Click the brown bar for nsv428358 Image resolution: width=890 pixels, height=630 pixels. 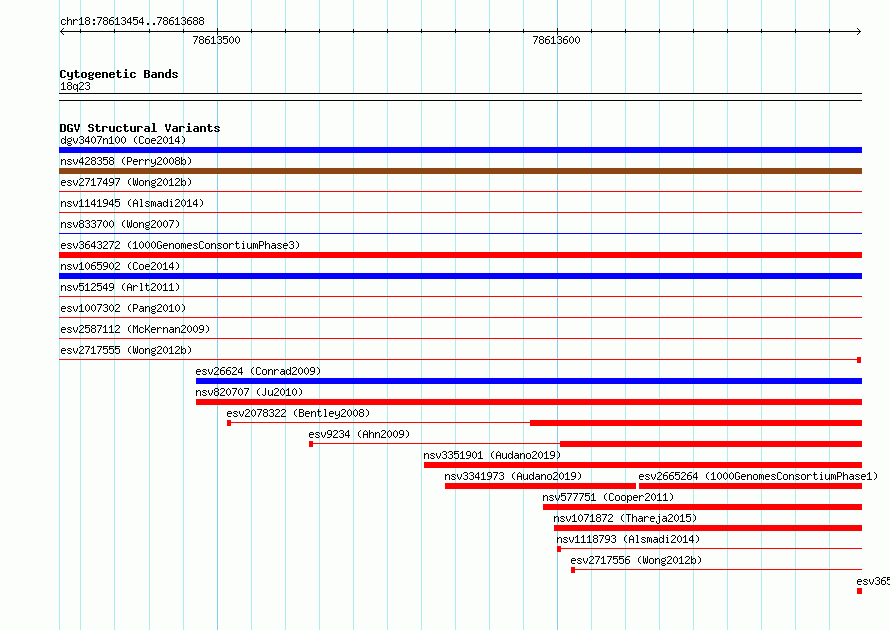point(460,171)
